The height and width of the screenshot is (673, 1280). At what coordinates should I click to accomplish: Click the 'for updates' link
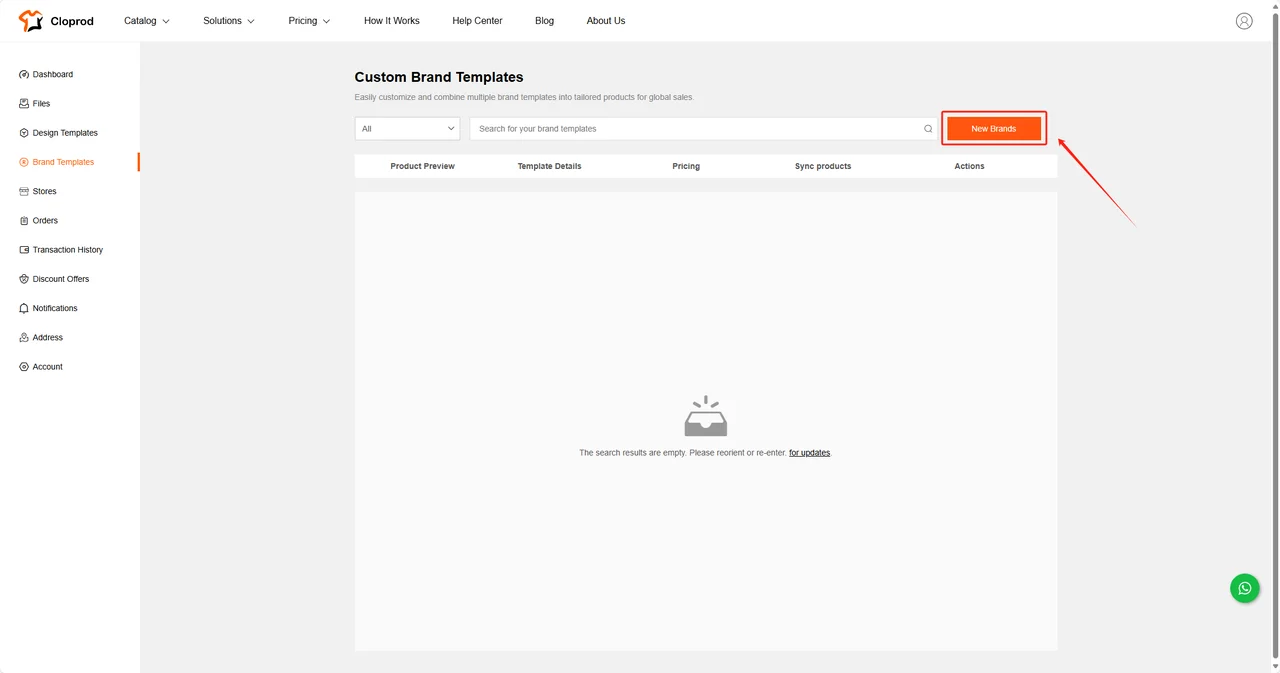809,453
